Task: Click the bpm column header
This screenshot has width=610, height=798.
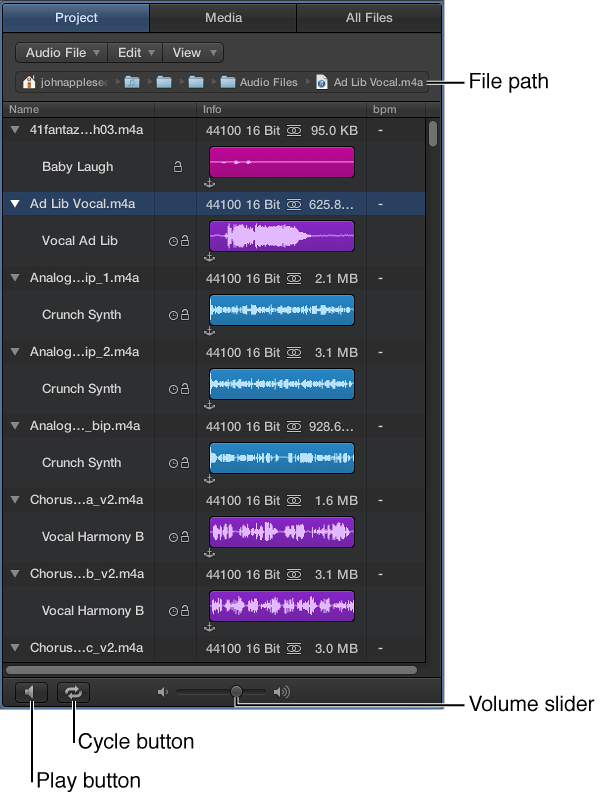Action: (396, 109)
